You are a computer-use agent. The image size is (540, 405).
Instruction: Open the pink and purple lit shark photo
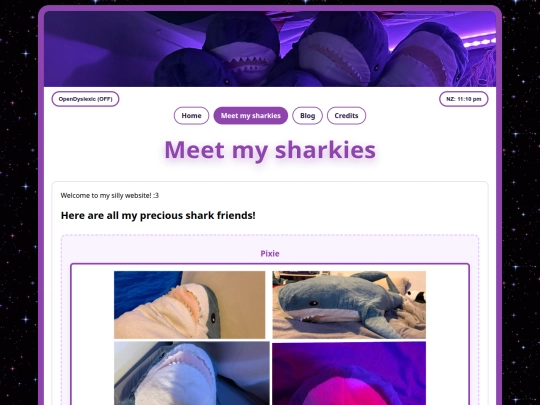(349, 373)
